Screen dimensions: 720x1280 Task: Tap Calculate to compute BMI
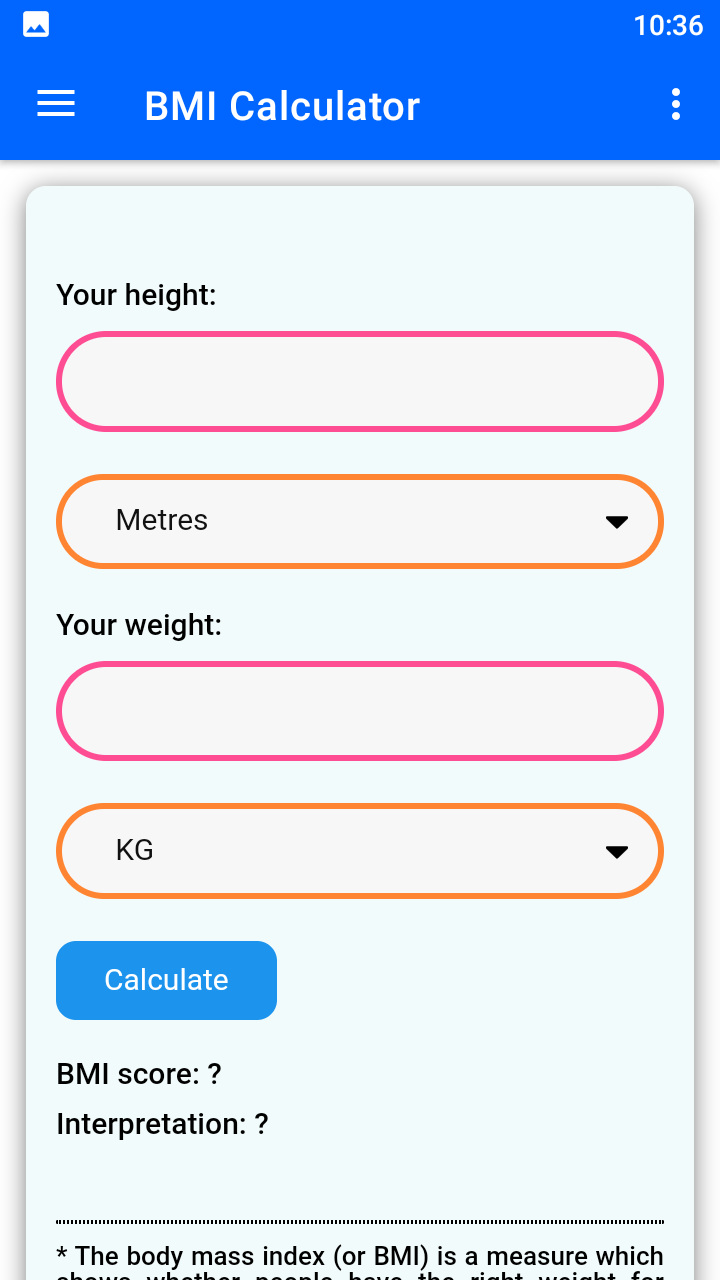(166, 980)
